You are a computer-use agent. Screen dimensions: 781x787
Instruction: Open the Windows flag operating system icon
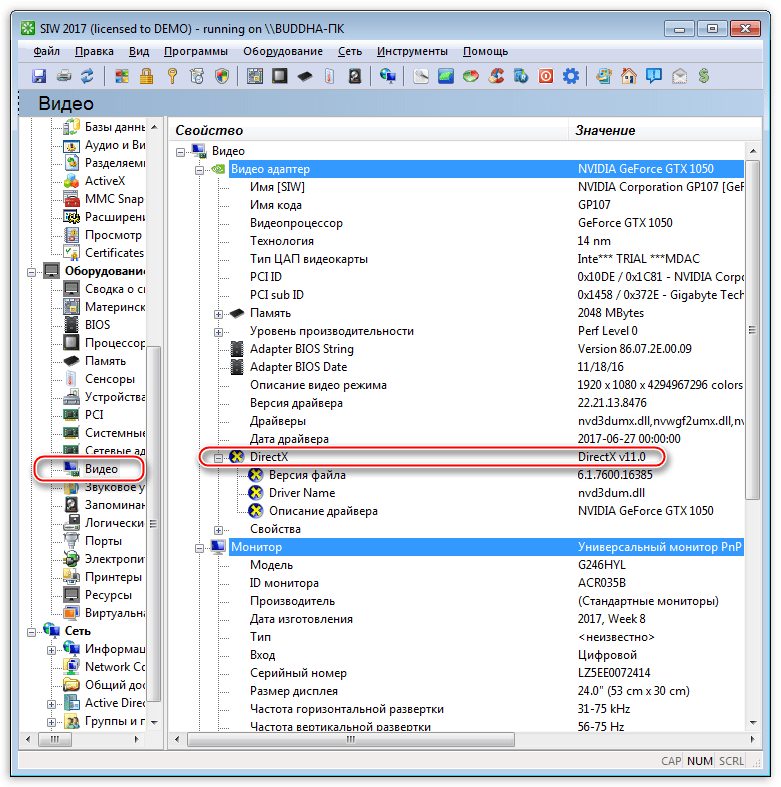click(x=121, y=76)
